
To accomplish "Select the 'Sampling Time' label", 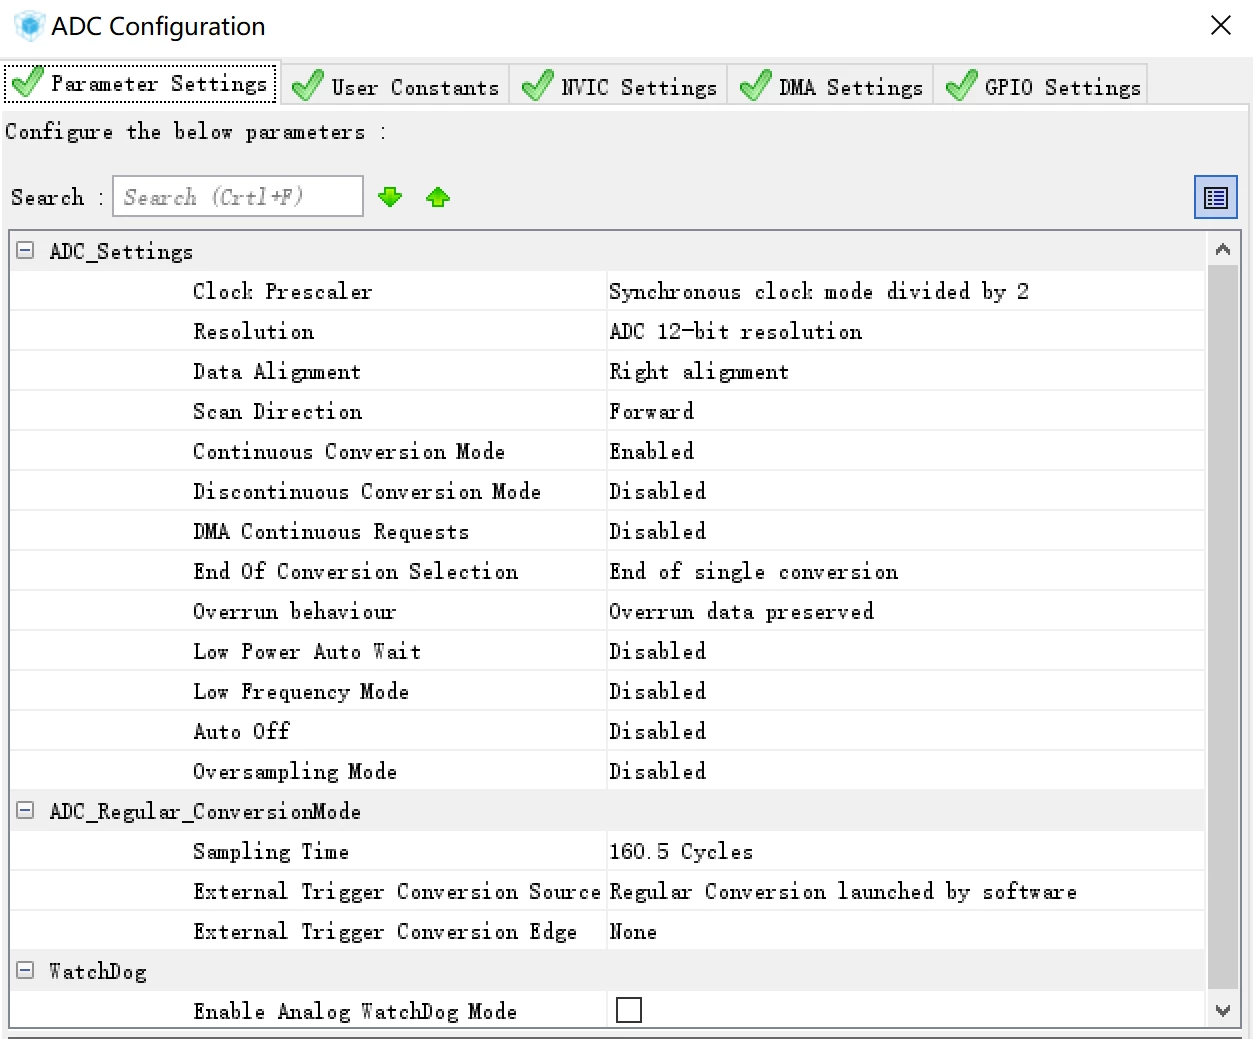I will pyautogui.click(x=271, y=851).
